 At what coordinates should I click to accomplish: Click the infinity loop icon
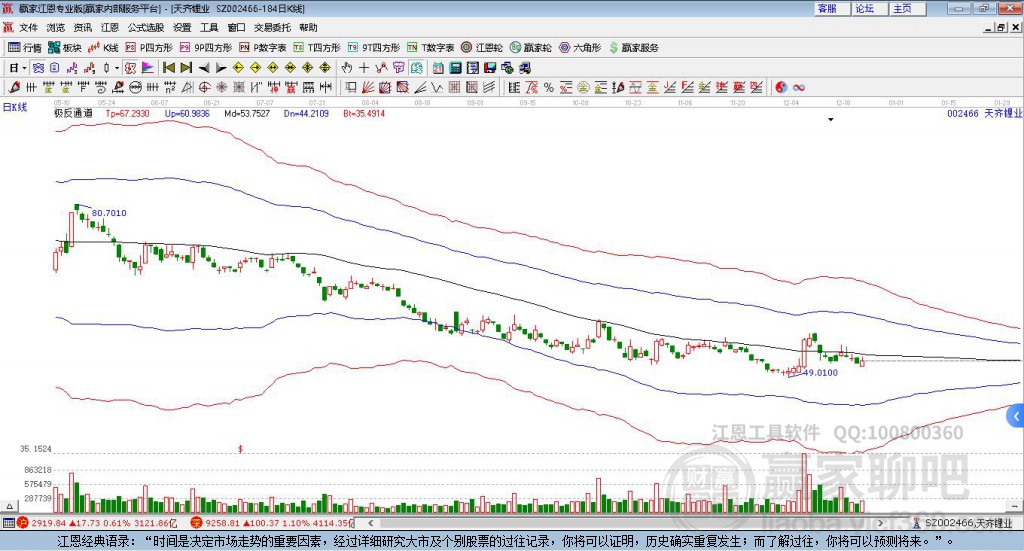click(799, 87)
